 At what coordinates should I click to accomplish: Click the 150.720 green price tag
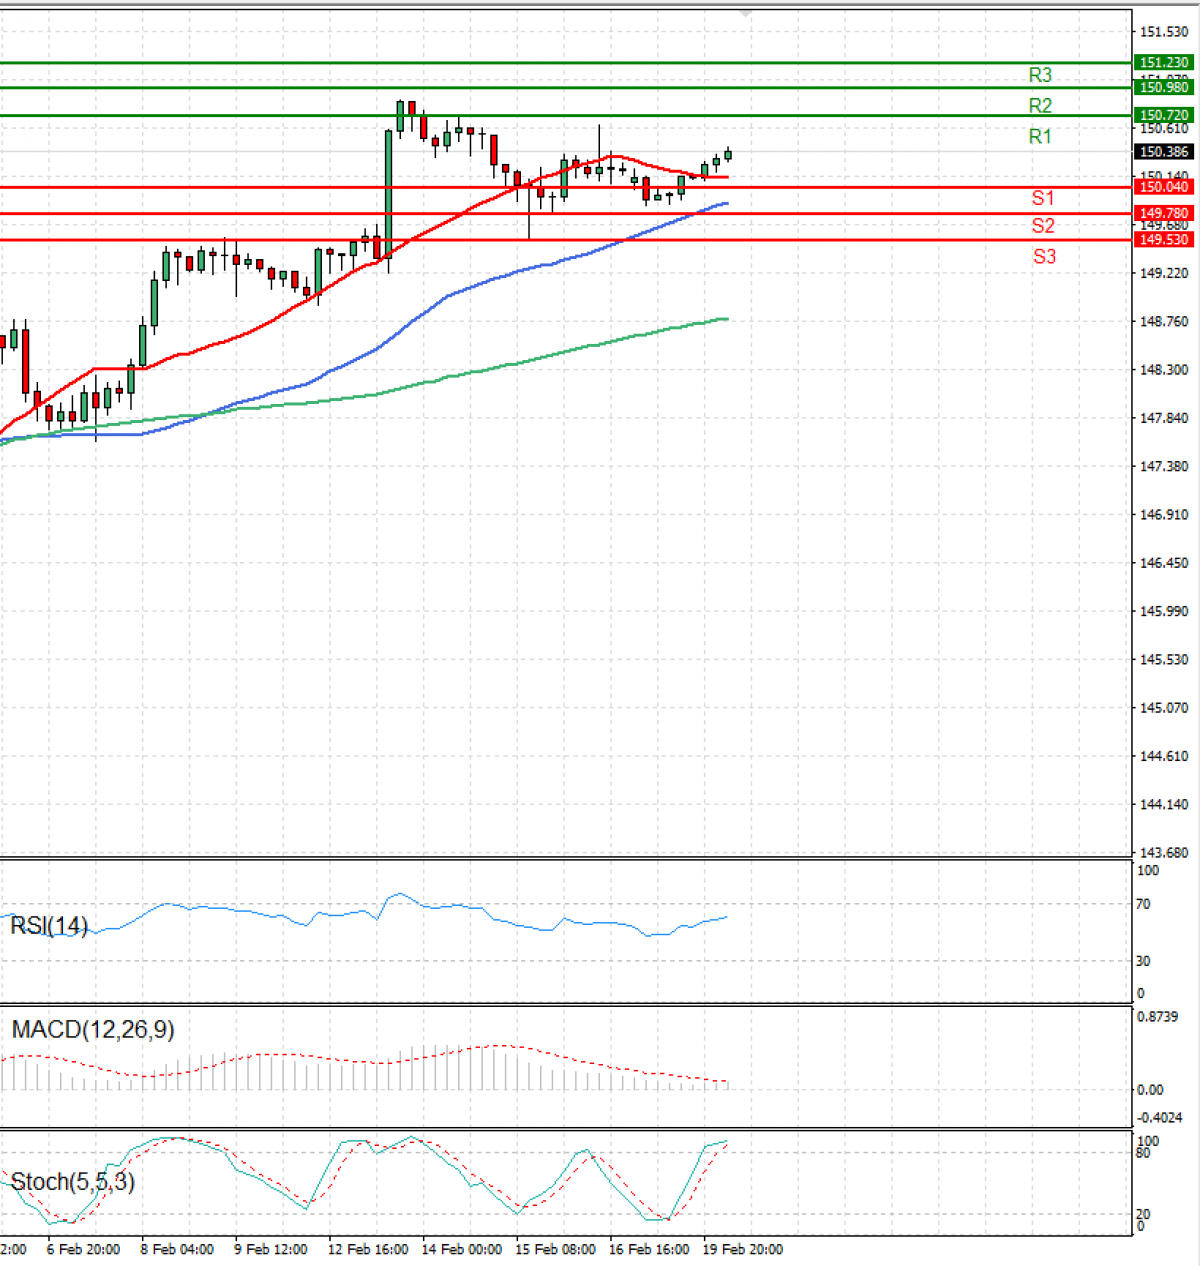[1164, 116]
